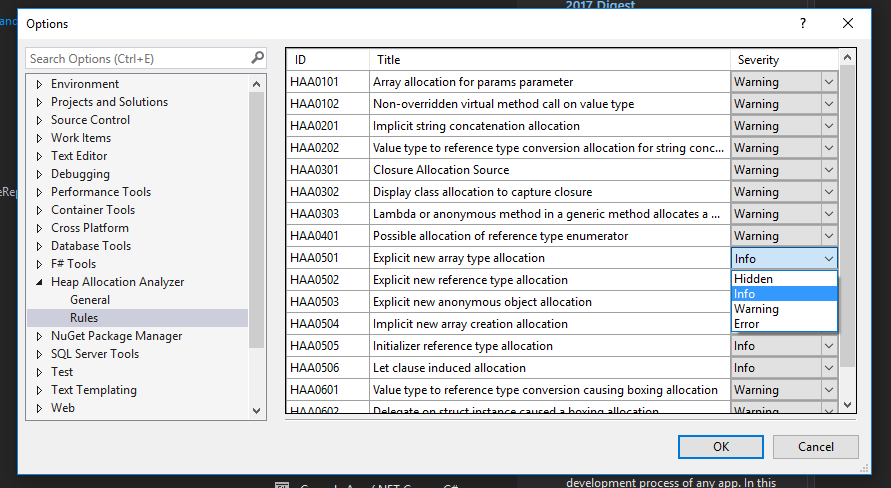
Task: Select the Web tree item
Action: (63, 408)
